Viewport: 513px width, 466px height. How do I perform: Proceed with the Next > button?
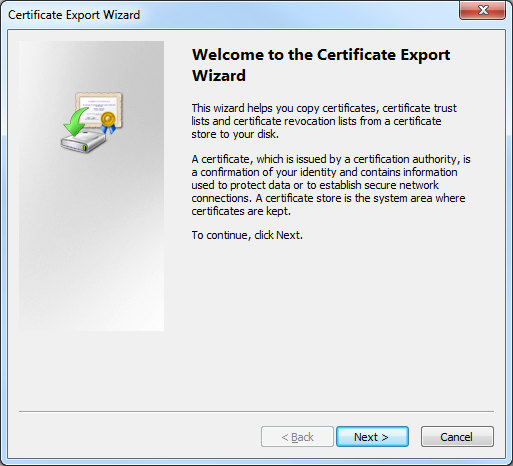coord(372,437)
